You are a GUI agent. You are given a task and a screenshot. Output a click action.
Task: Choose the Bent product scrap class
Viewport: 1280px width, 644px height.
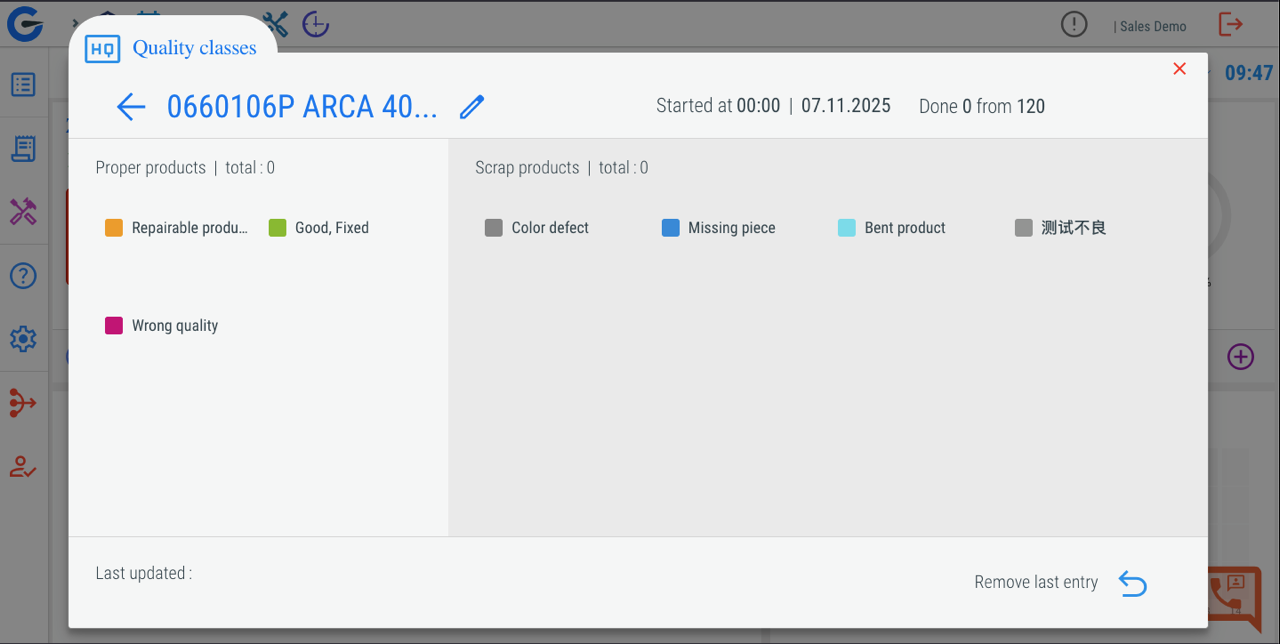pos(893,228)
